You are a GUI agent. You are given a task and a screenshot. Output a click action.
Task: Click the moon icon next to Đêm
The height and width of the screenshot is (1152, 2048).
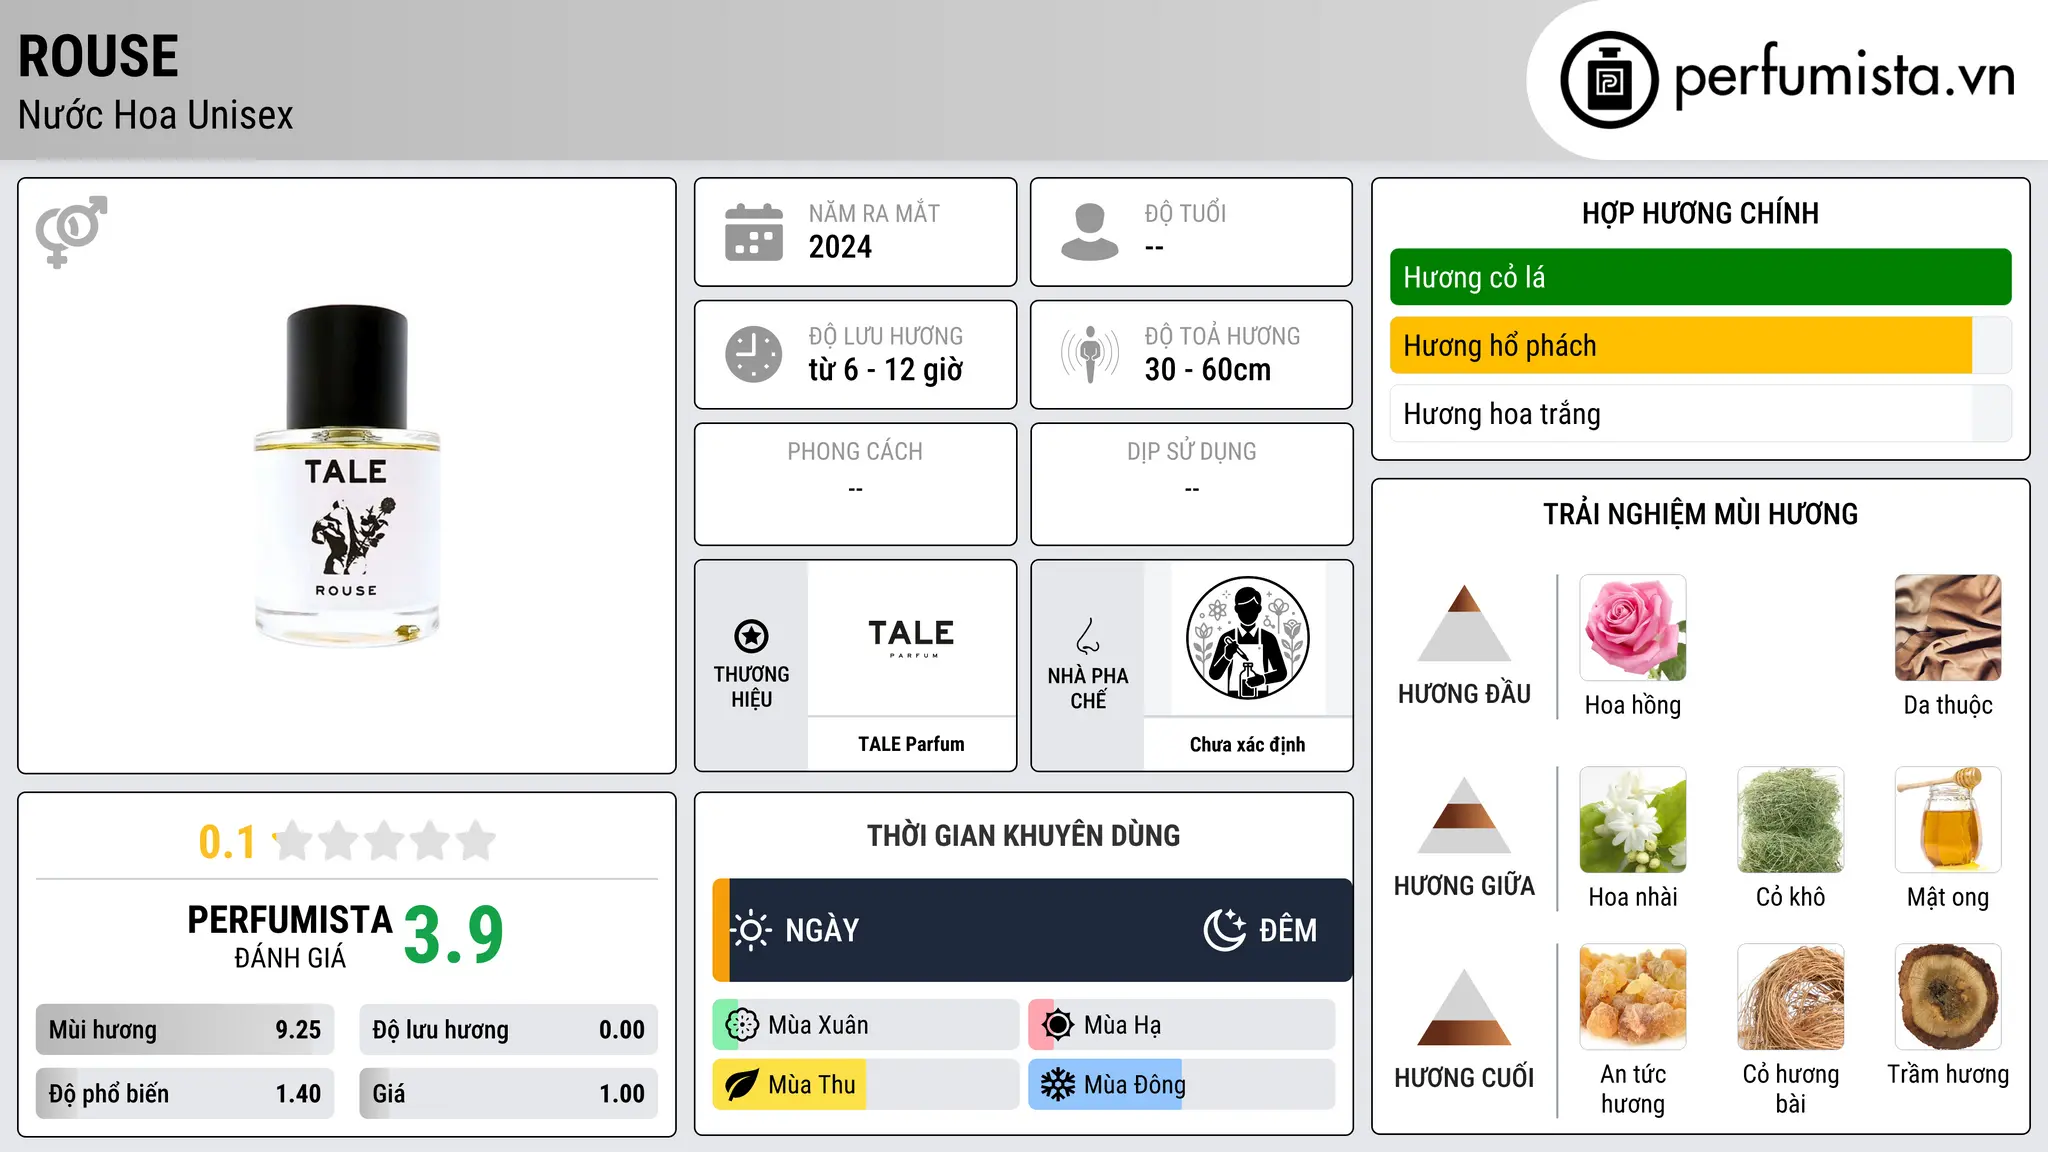1224,930
